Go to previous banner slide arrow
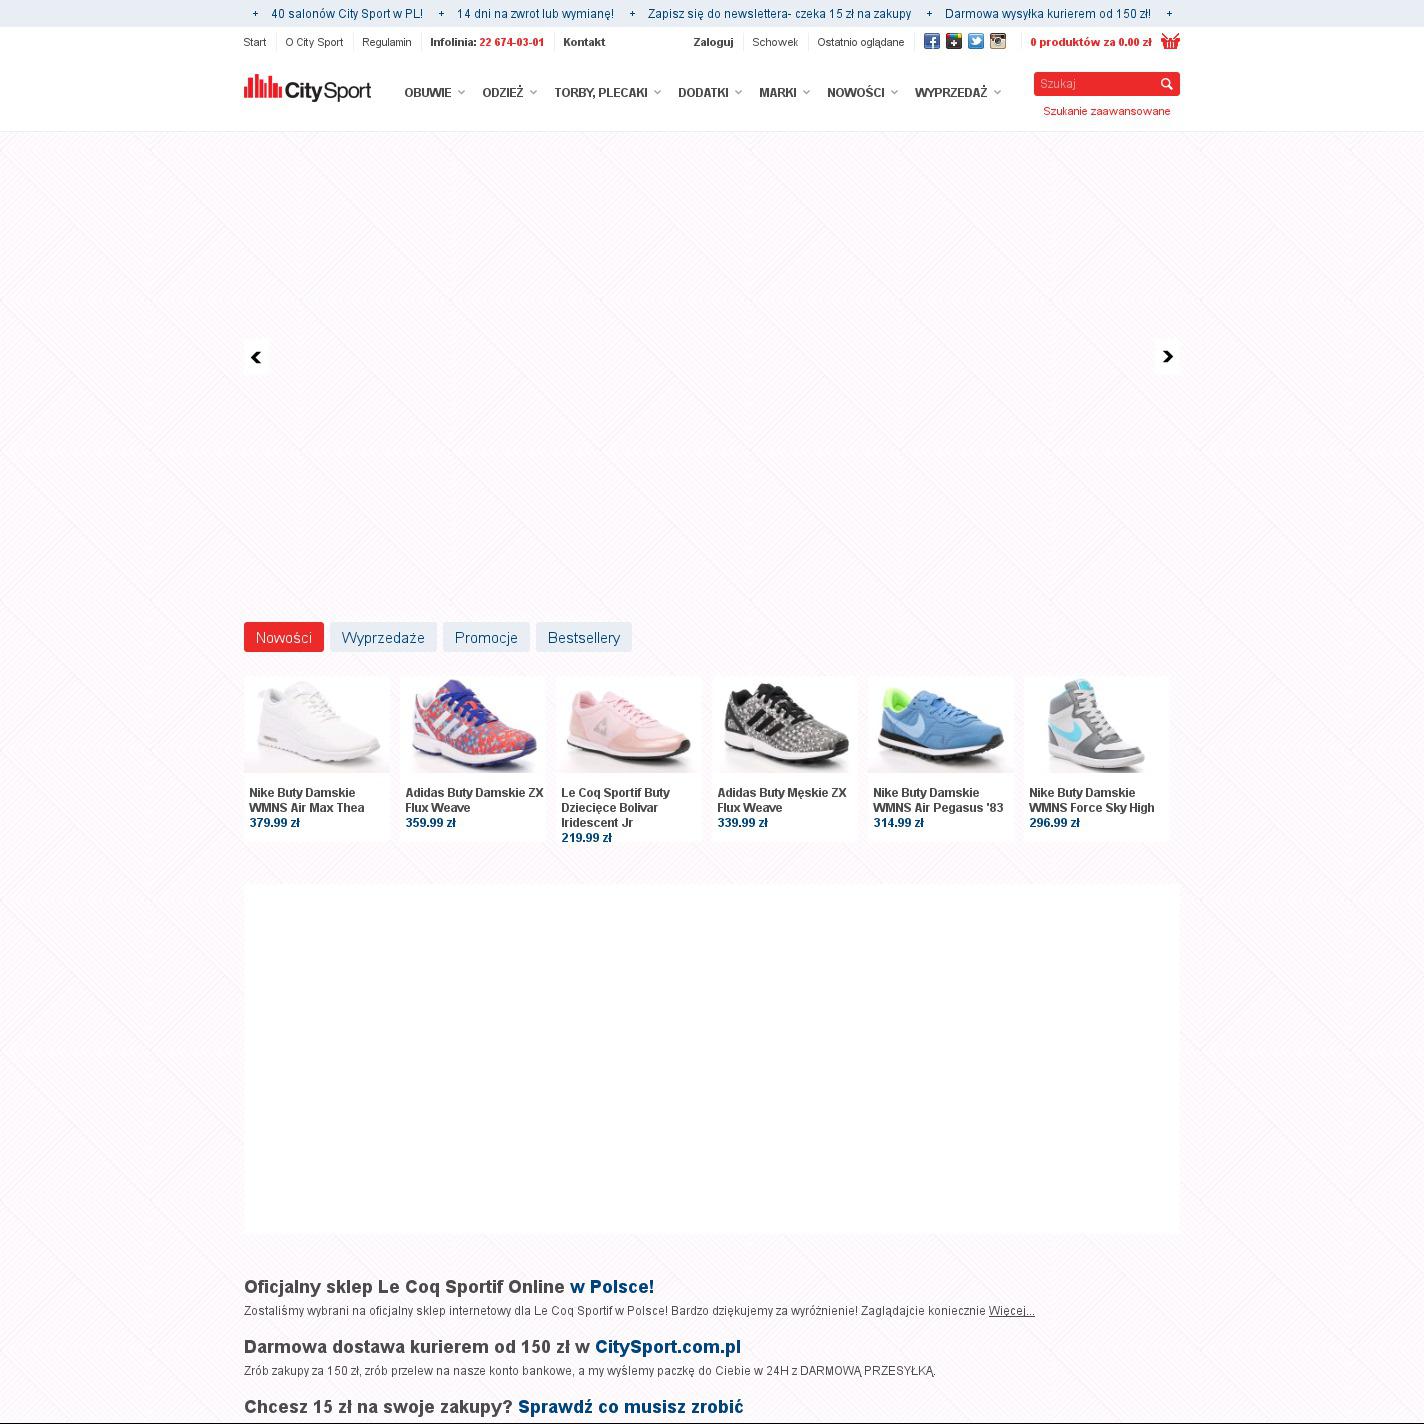This screenshot has width=1424, height=1424. point(256,357)
